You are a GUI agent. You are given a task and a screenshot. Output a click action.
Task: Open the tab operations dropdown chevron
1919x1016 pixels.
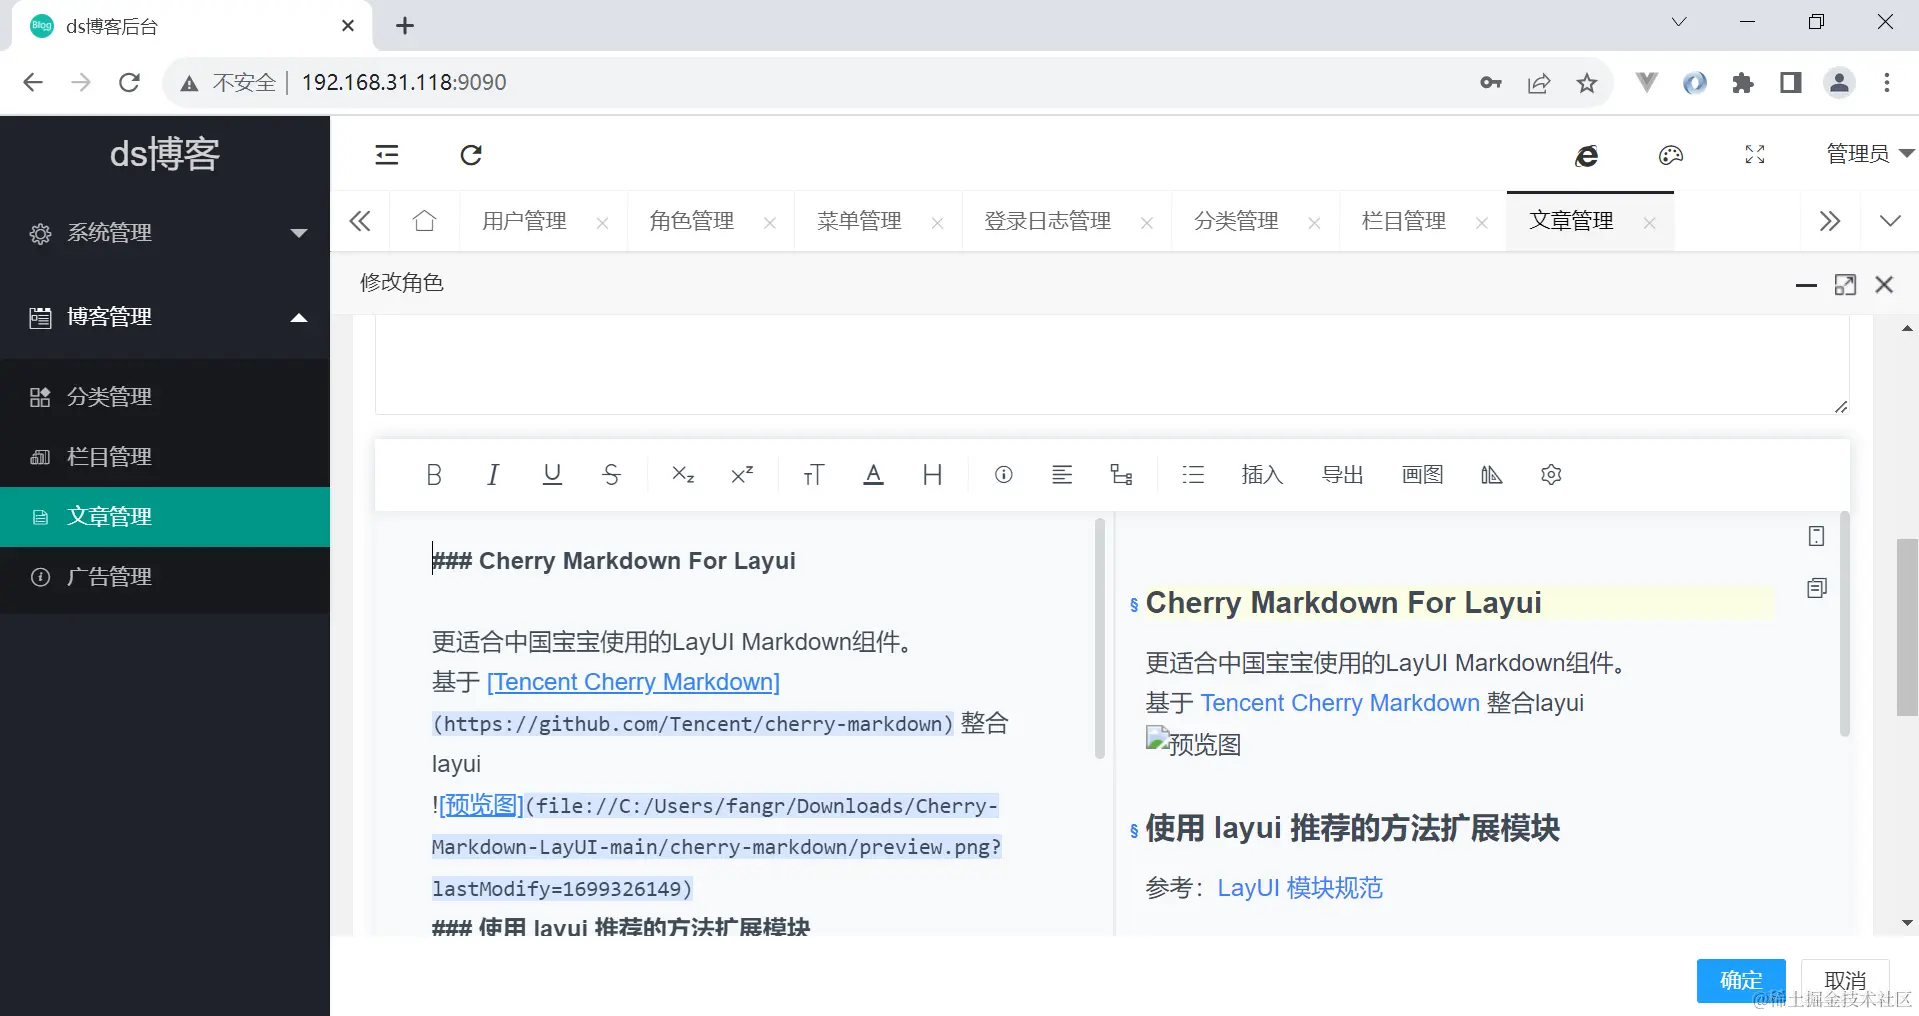(1890, 221)
